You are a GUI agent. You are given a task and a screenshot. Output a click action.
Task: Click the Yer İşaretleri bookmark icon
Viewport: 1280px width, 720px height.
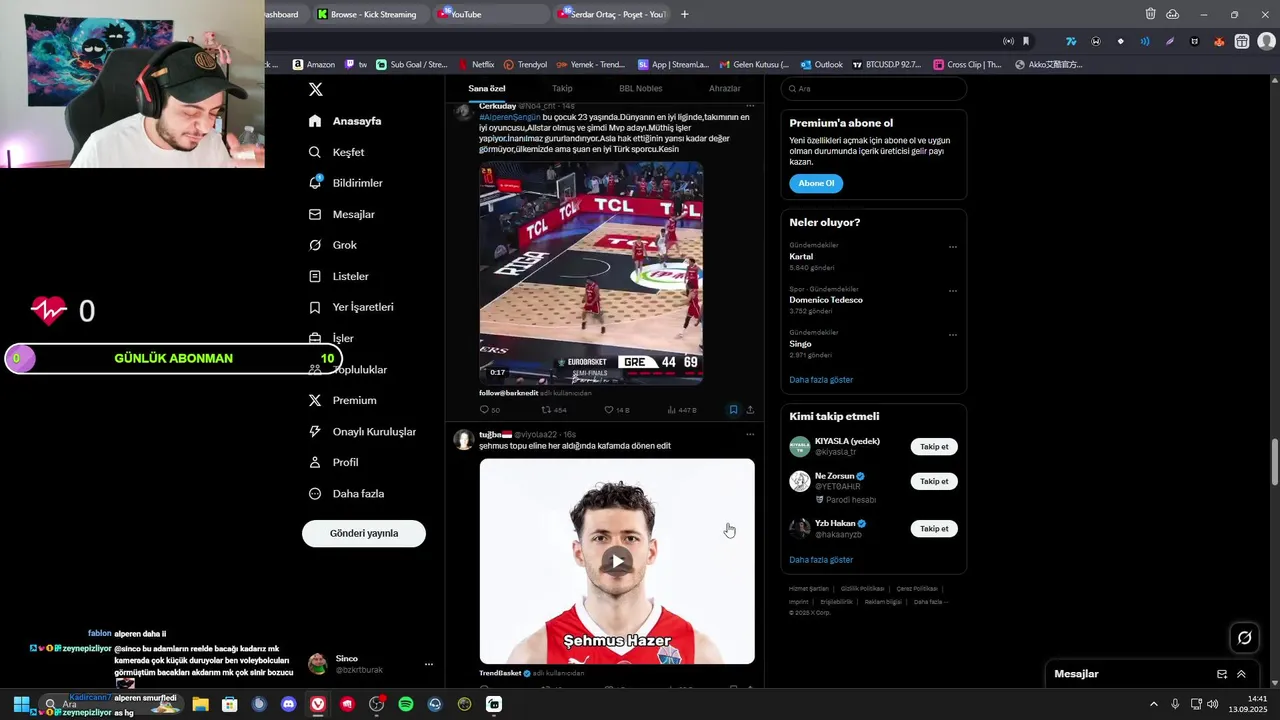click(x=315, y=307)
